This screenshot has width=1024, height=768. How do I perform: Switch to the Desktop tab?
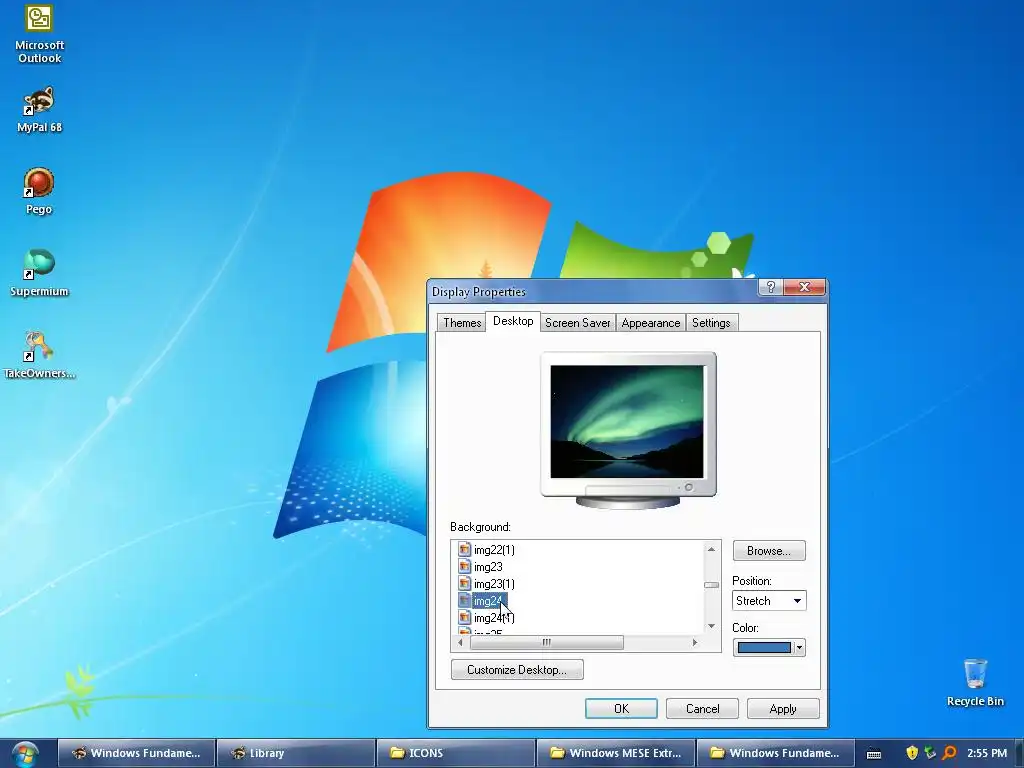513,321
